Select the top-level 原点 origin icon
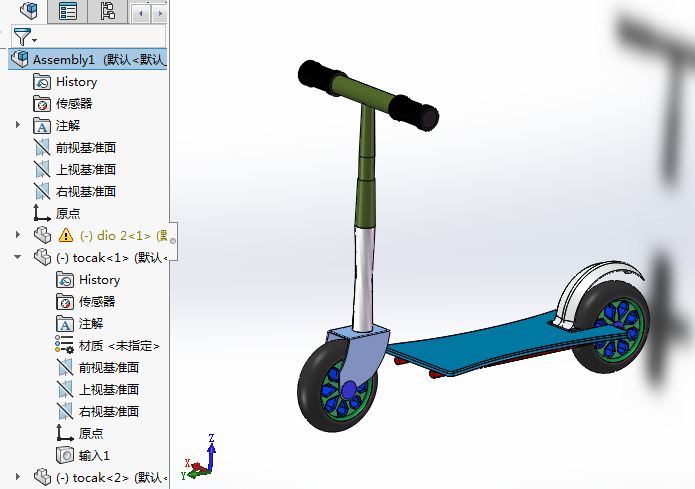The width and height of the screenshot is (695, 489). point(42,213)
